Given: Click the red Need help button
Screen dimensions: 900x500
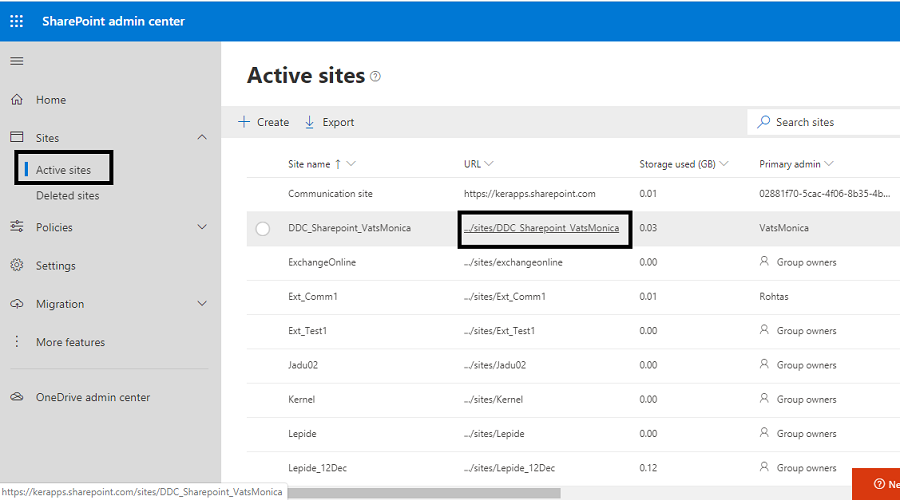Looking at the screenshot, I should point(876,484).
